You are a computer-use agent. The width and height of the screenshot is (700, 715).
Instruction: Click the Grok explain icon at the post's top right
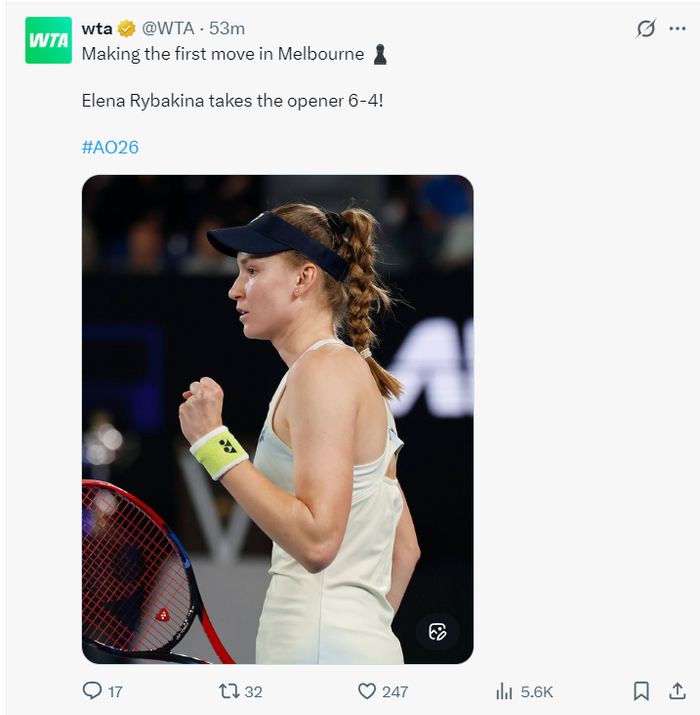pyautogui.click(x=646, y=29)
